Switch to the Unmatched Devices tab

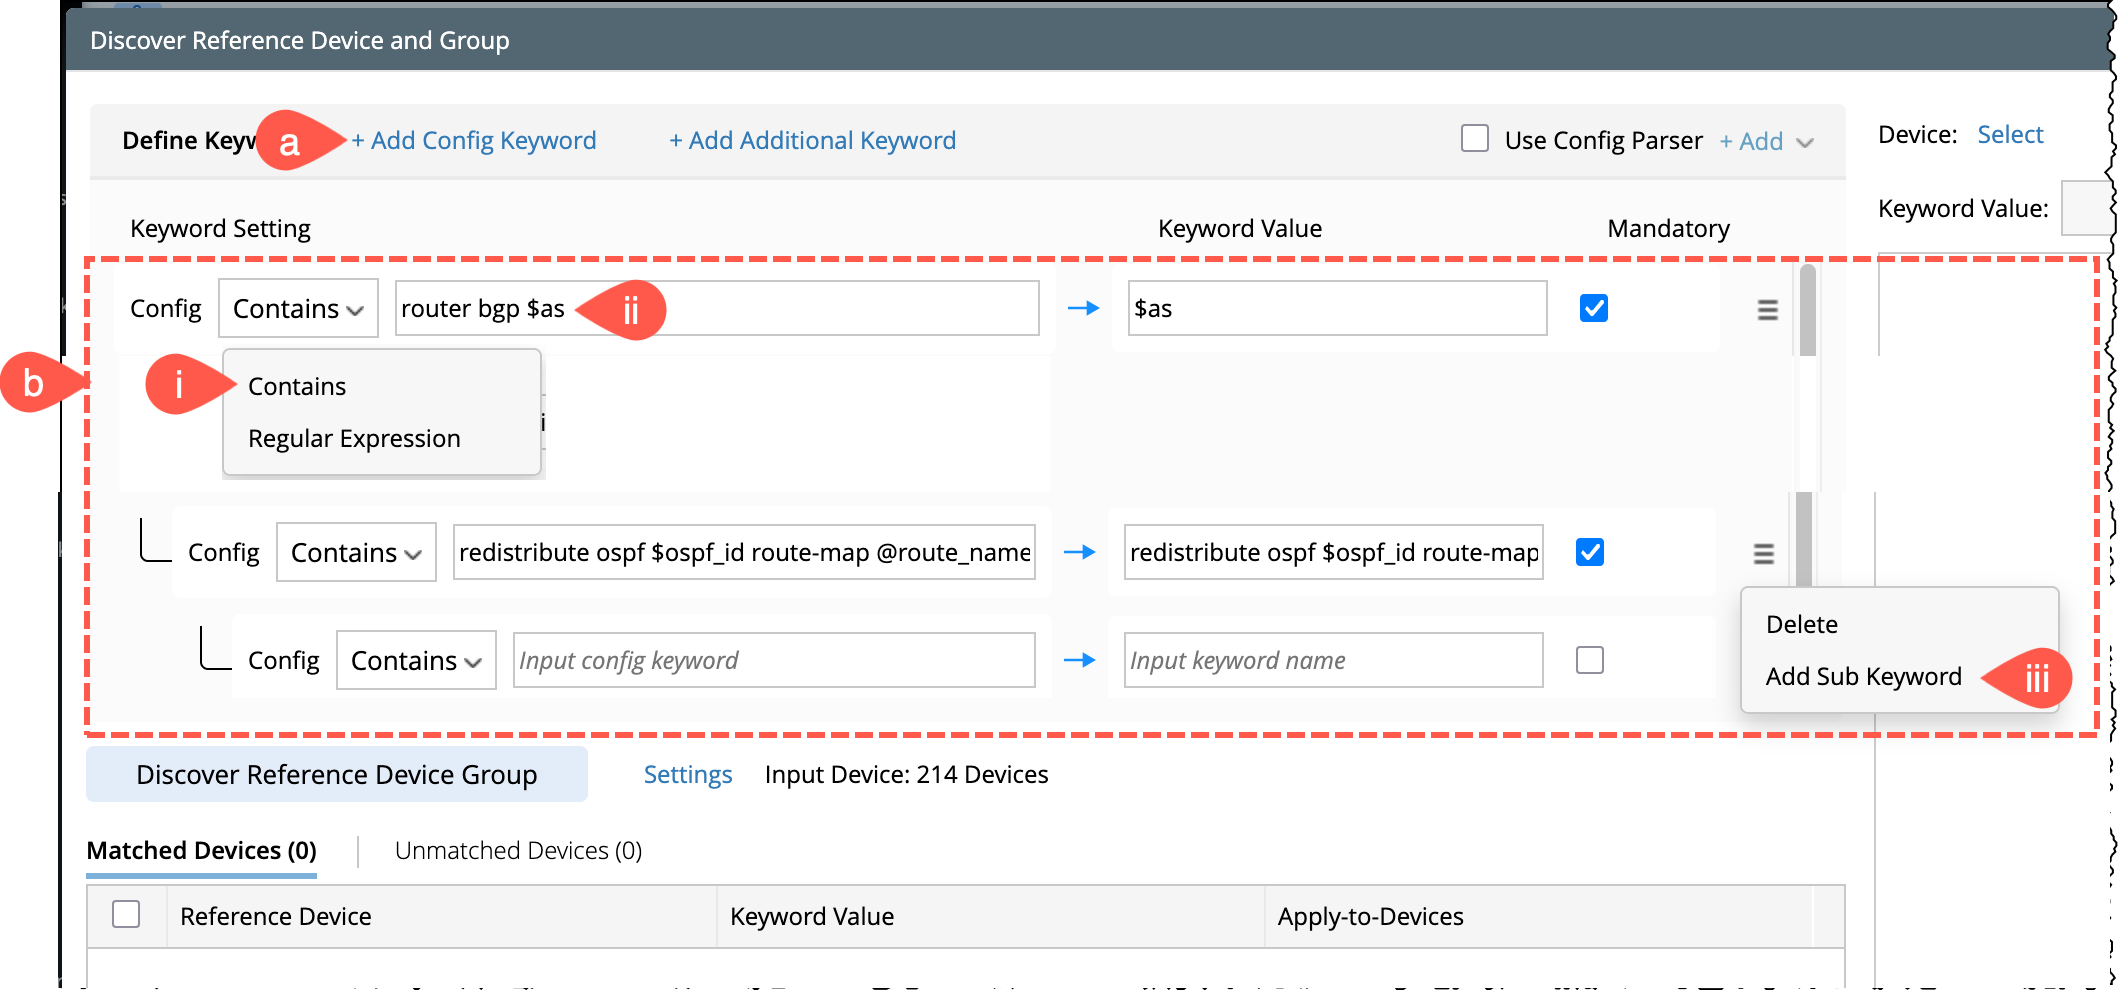click(518, 851)
